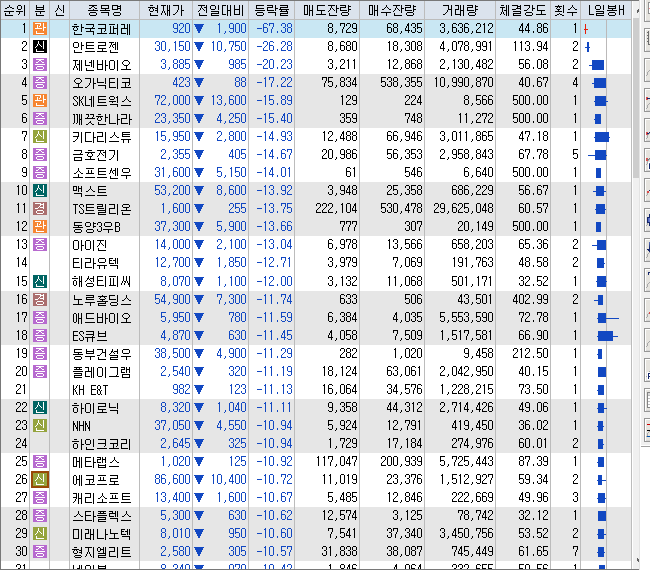Click the daily candle chart for 애드바이오

(608, 318)
